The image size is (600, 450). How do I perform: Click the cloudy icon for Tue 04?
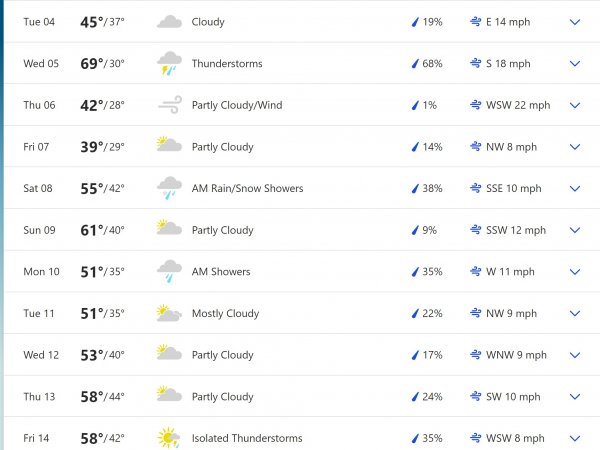click(169, 22)
